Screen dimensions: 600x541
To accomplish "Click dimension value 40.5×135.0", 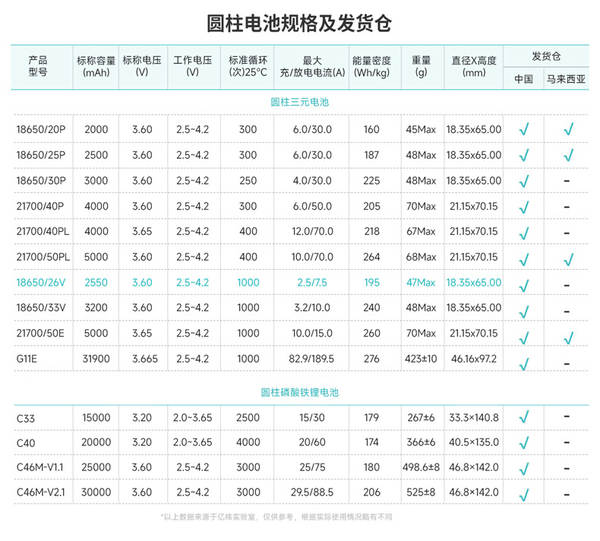I will click(x=474, y=442).
